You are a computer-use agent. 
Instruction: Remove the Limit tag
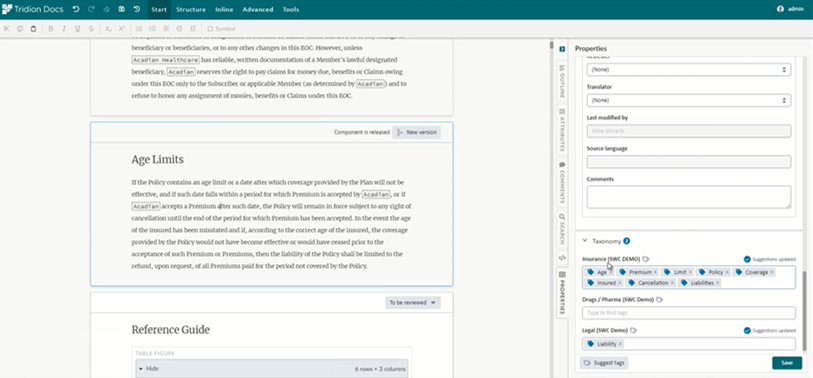(x=690, y=272)
